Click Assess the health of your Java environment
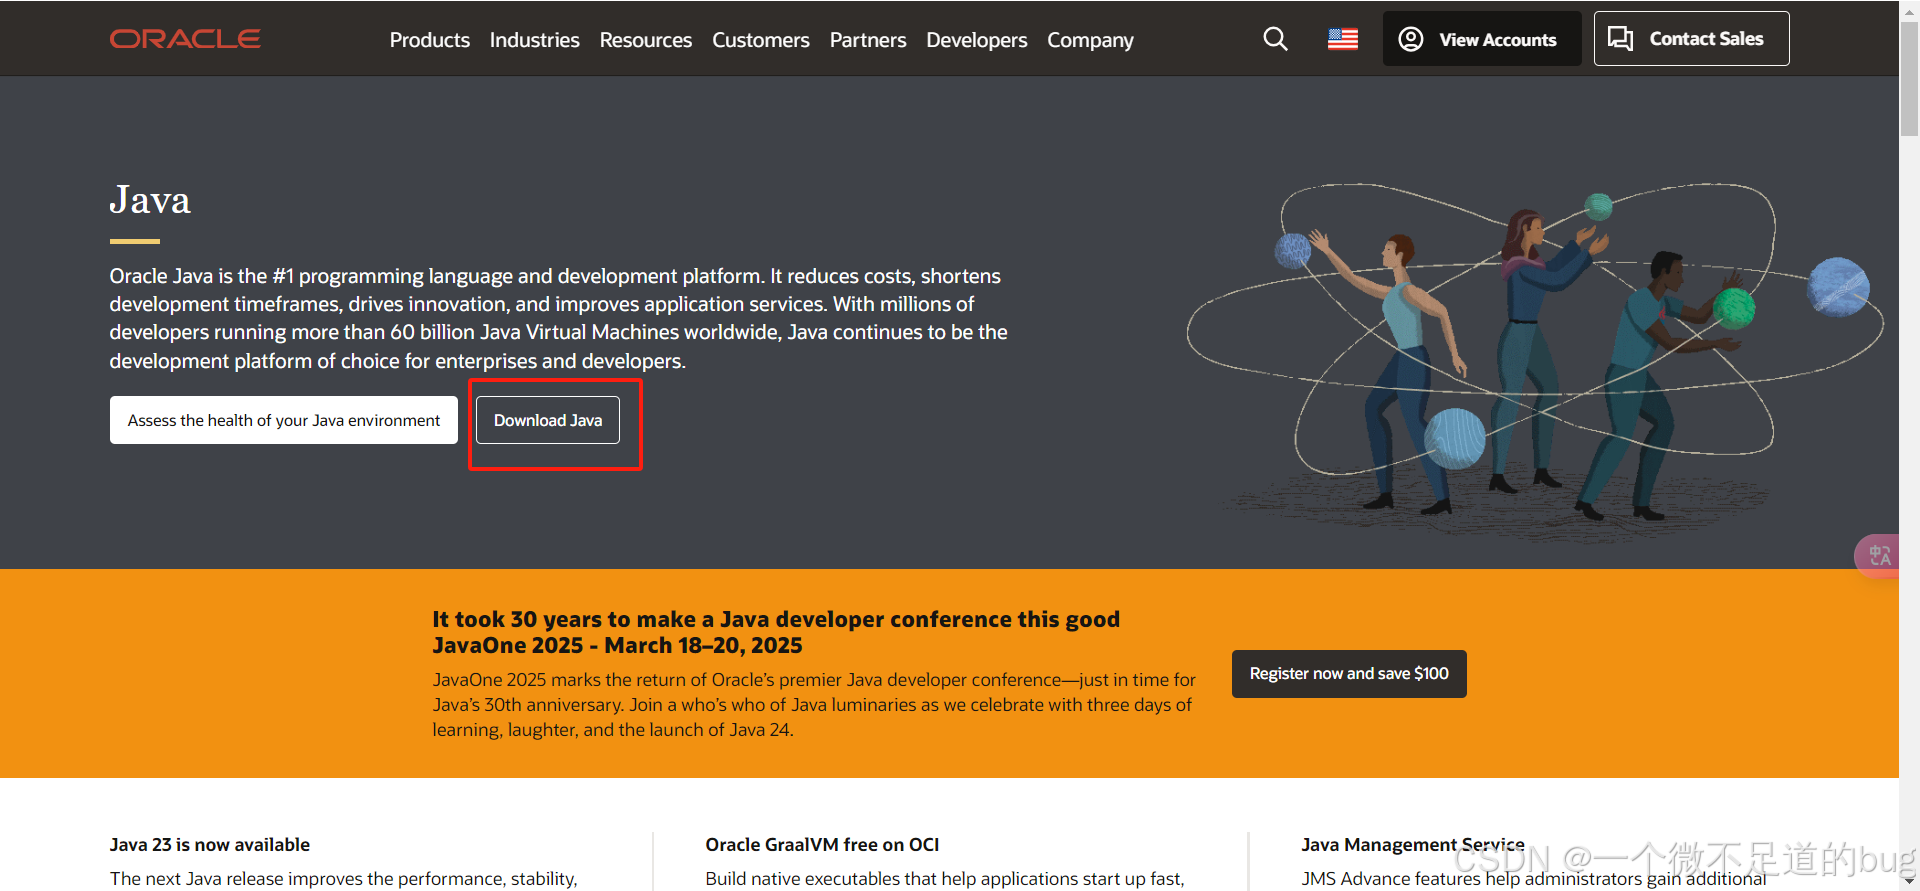The width and height of the screenshot is (1920, 891). click(x=284, y=420)
